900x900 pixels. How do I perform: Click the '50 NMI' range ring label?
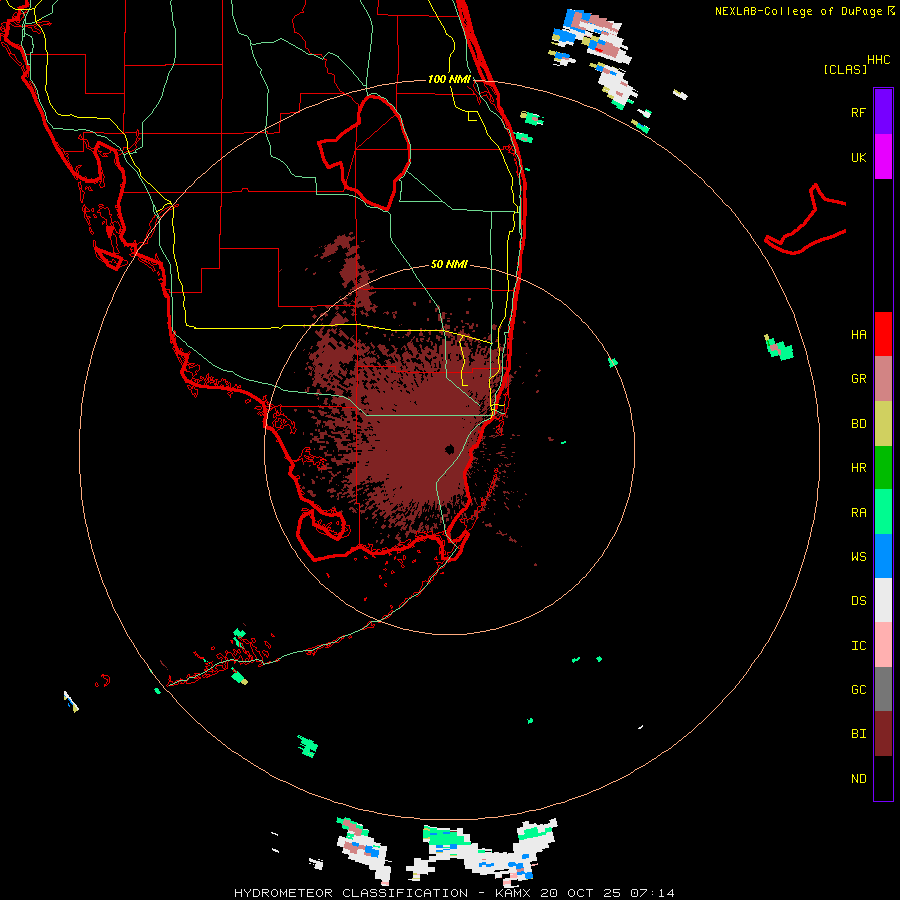(449, 264)
